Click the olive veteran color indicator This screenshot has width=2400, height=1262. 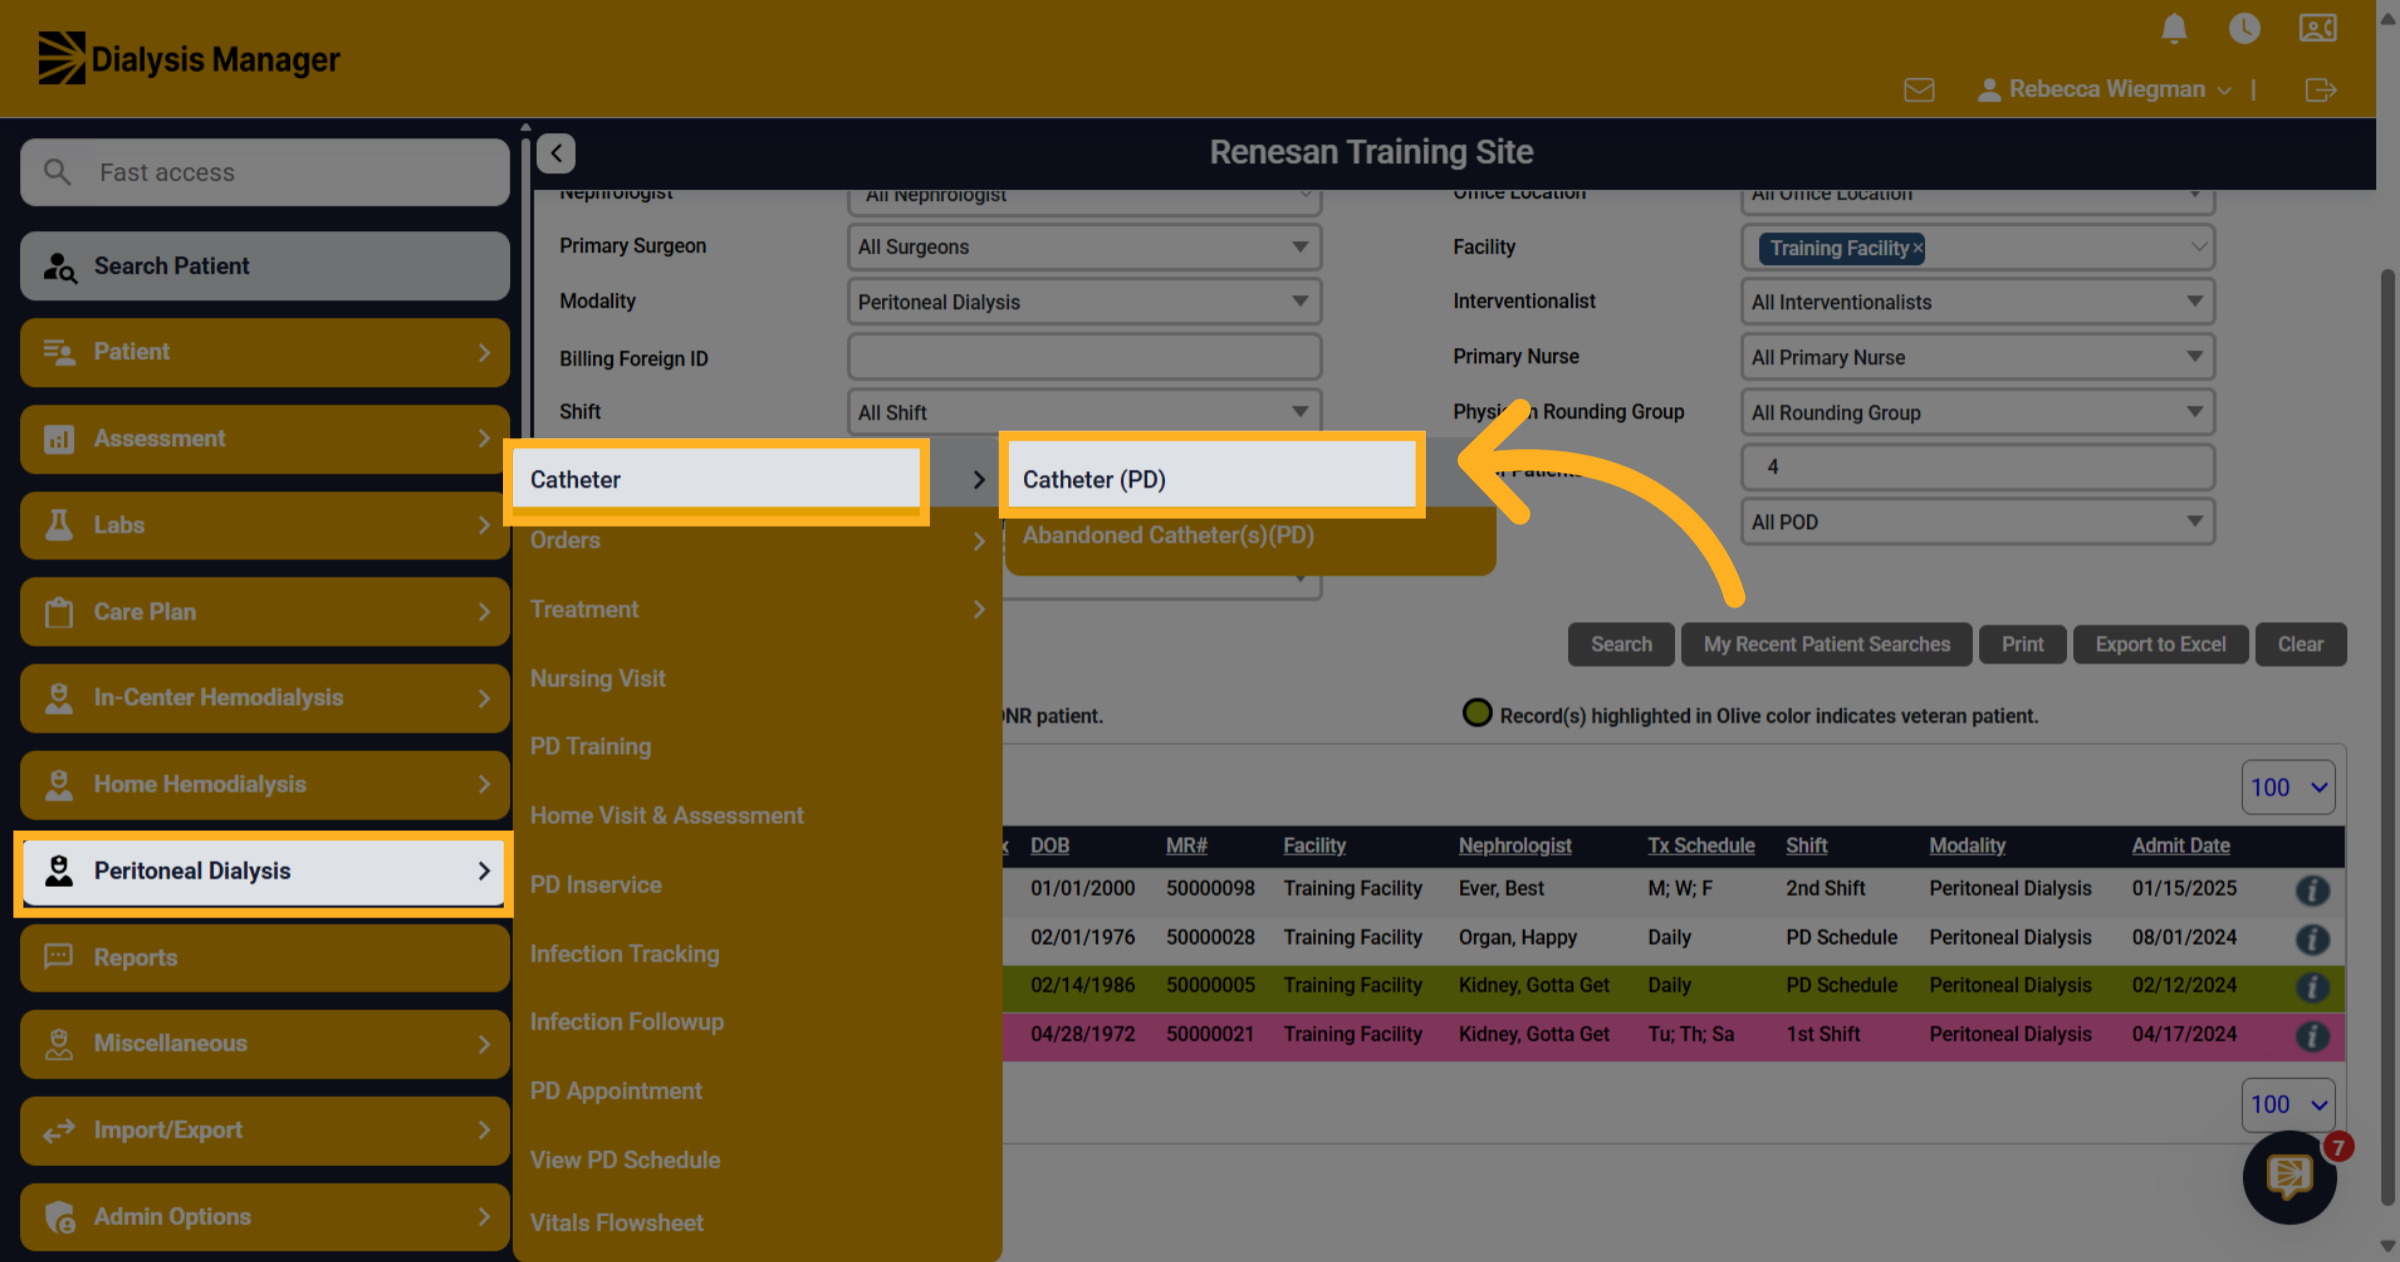click(x=1477, y=714)
